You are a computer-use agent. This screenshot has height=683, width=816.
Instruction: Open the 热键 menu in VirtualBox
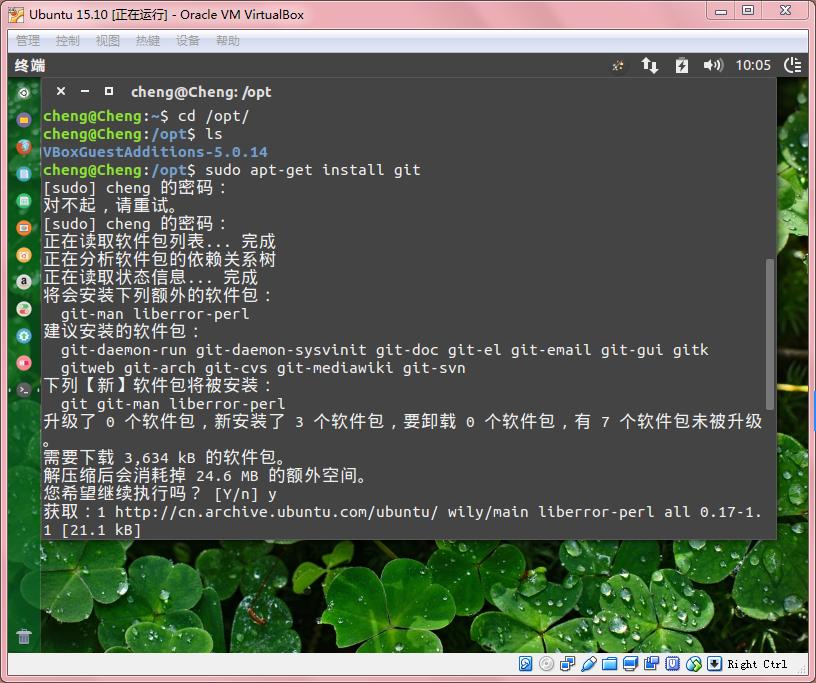tap(148, 41)
